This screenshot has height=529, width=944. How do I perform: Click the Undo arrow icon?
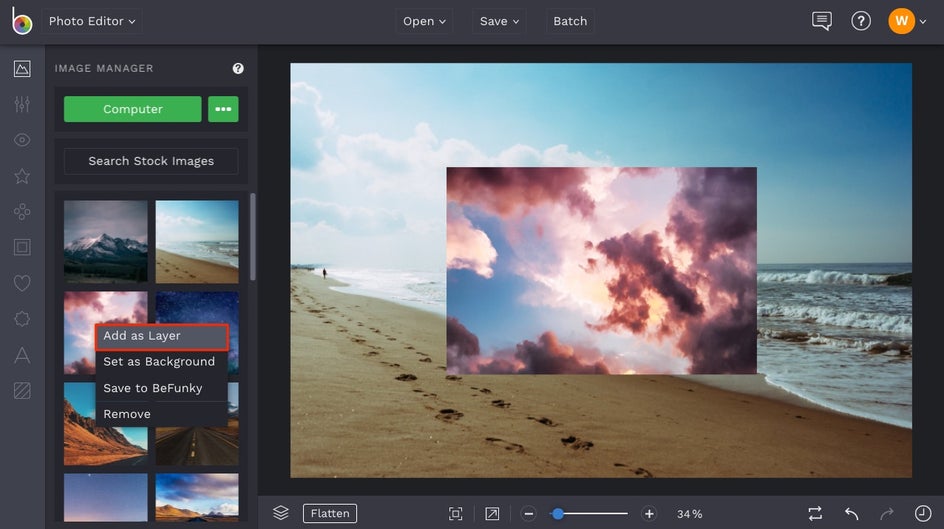[x=851, y=513]
